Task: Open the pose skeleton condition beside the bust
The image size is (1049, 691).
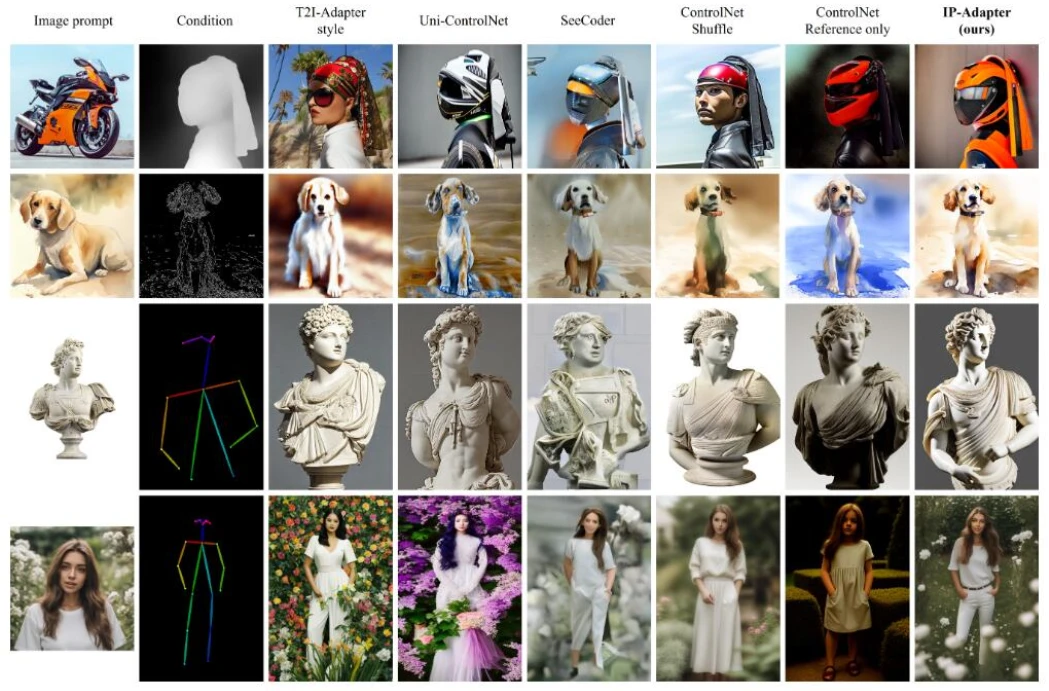Action: [201, 397]
